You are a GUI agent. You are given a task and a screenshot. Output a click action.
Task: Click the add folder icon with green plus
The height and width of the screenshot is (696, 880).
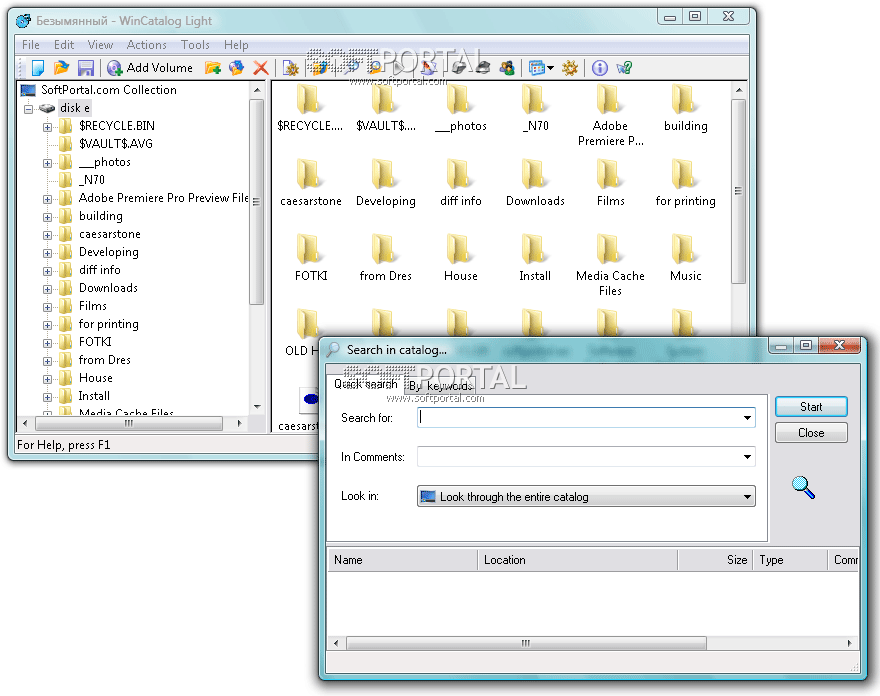coord(213,68)
